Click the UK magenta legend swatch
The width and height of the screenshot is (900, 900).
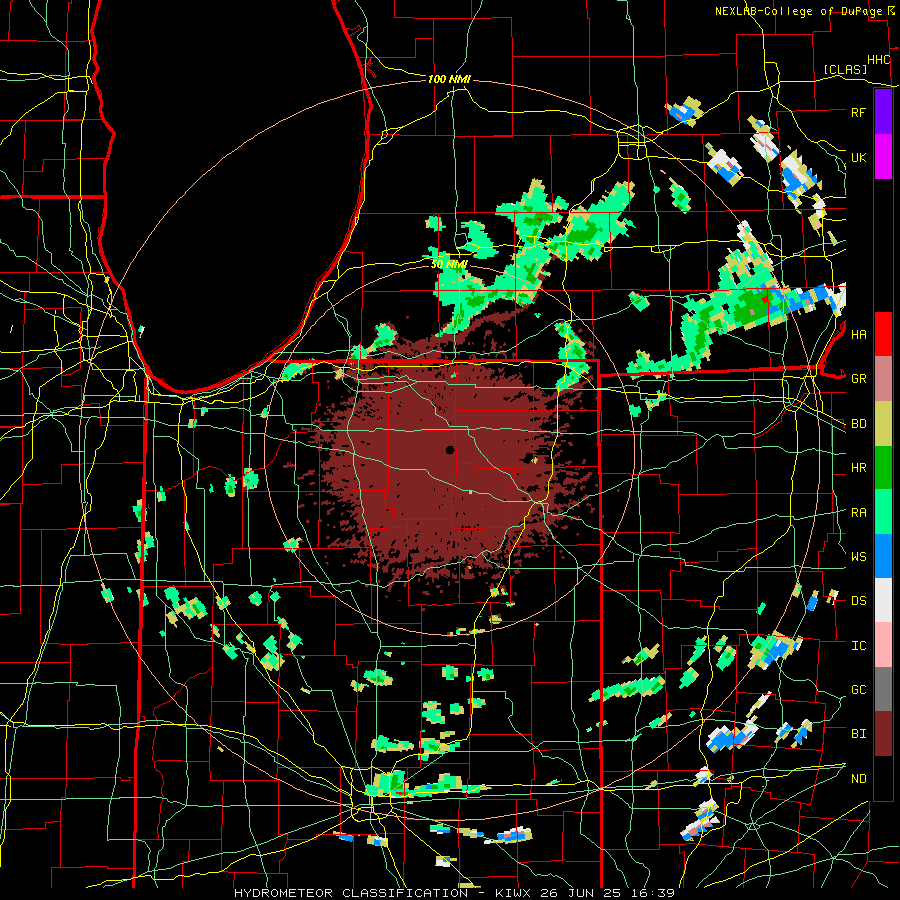pyautogui.click(x=883, y=157)
